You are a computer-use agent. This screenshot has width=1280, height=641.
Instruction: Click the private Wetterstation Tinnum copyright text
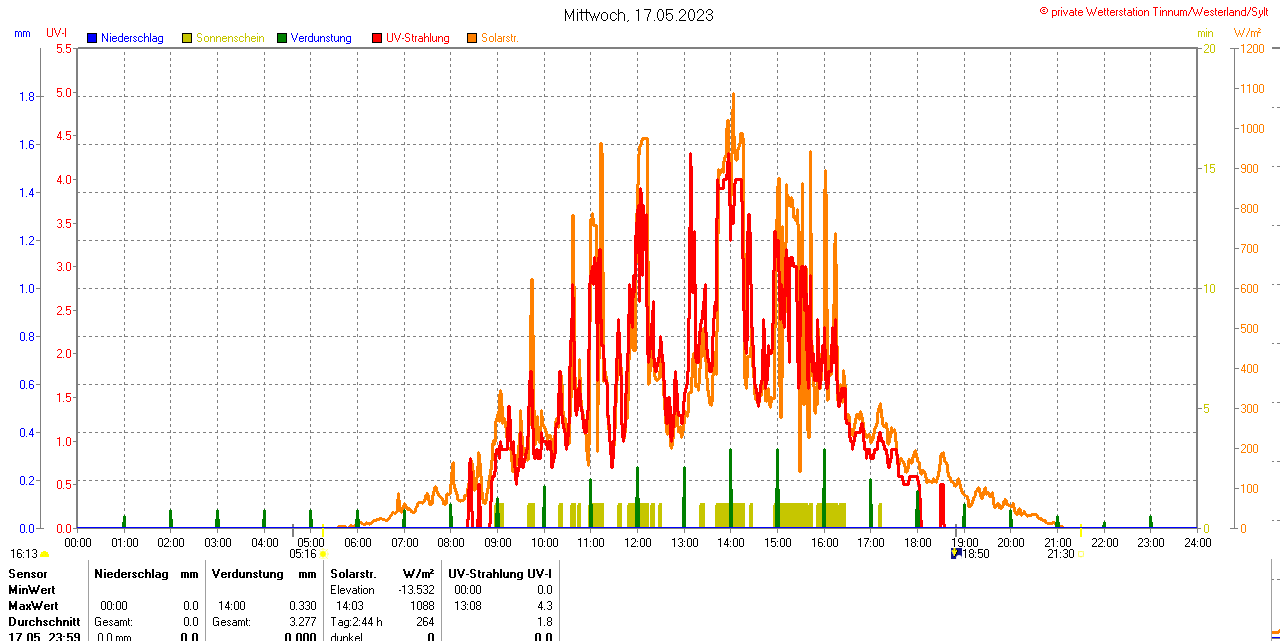[1158, 11]
